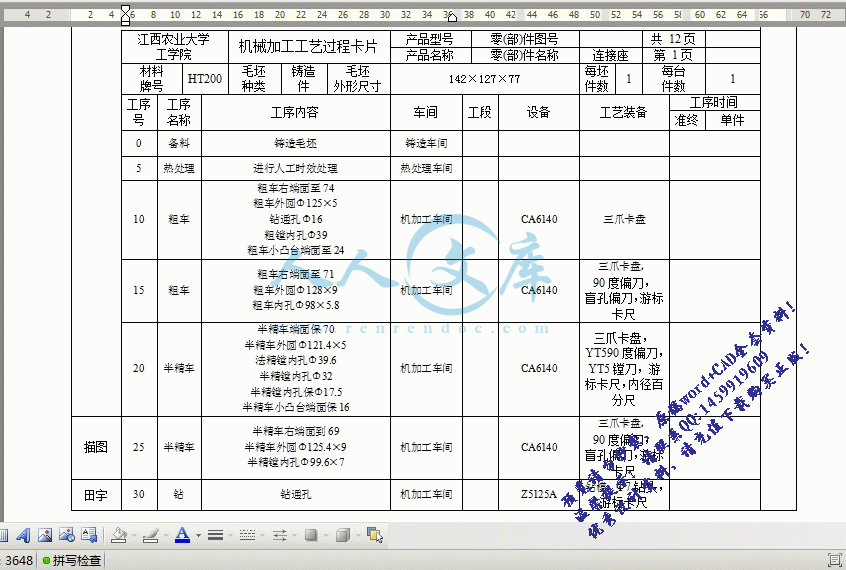The width and height of the screenshot is (846, 570).
Task: Click process number 20 cell
Action: pyautogui.click(x=139, y=368)
